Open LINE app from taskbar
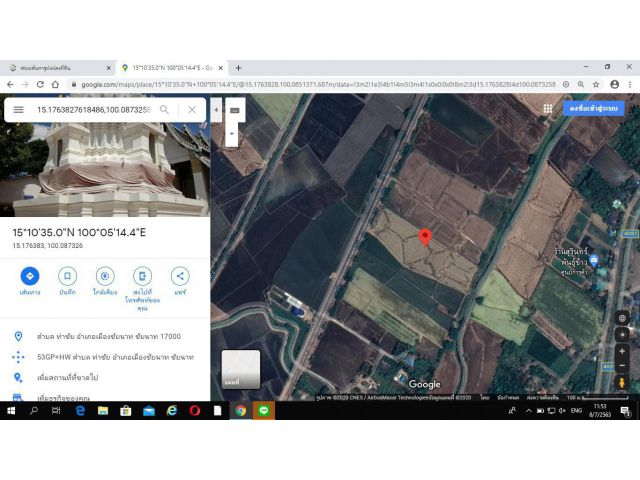This screenshot has width=640, height=480. pos(264,411)
